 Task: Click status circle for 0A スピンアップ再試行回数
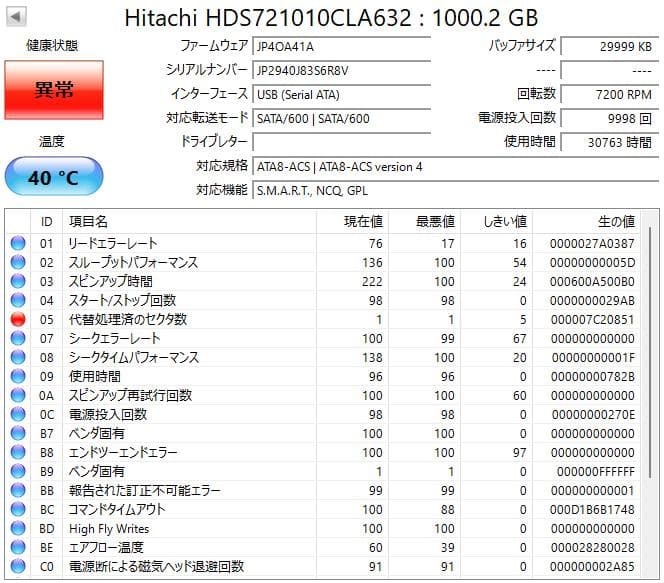[x=18, y=395]
